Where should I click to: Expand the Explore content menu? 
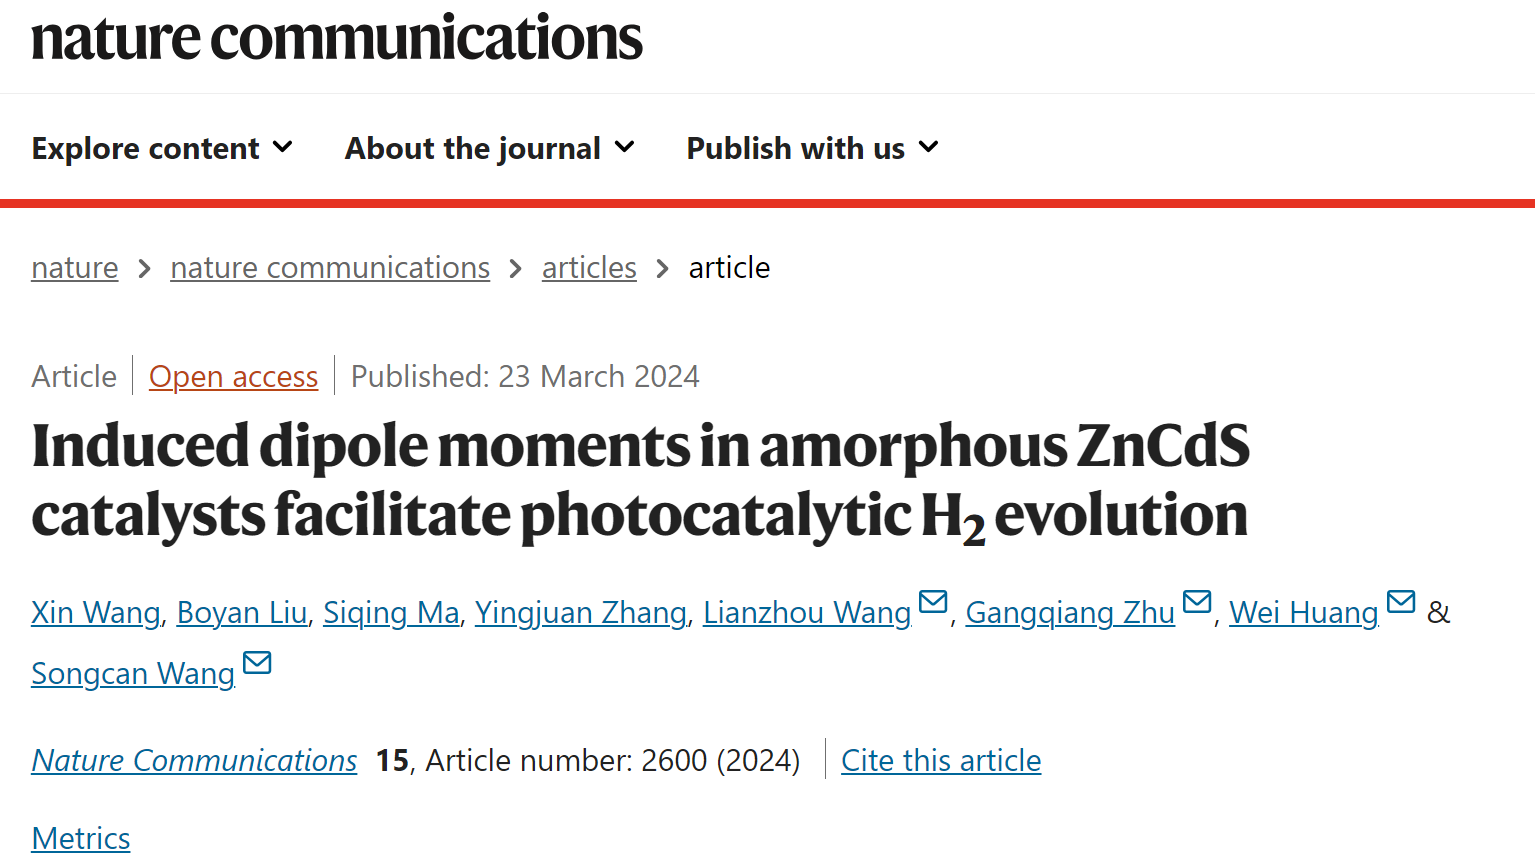pyautogui.click(x=162, y=148)
